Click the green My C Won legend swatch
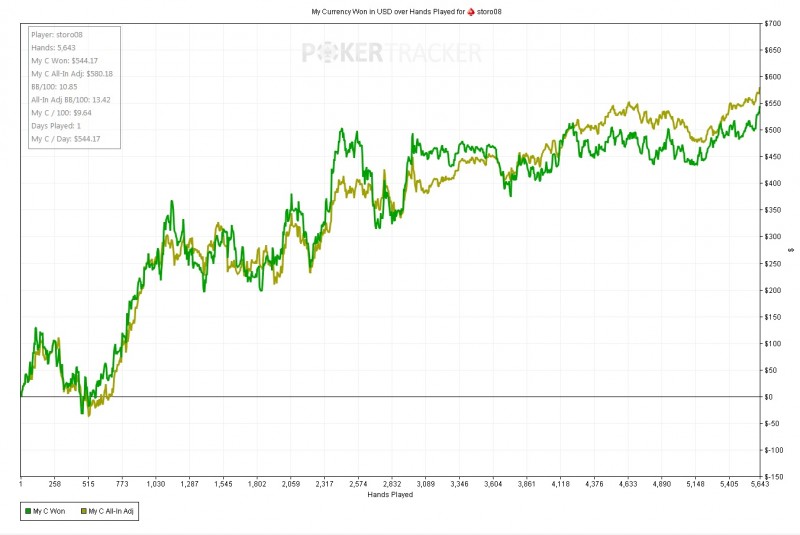The image size is (800, 535). click(28, 511)
